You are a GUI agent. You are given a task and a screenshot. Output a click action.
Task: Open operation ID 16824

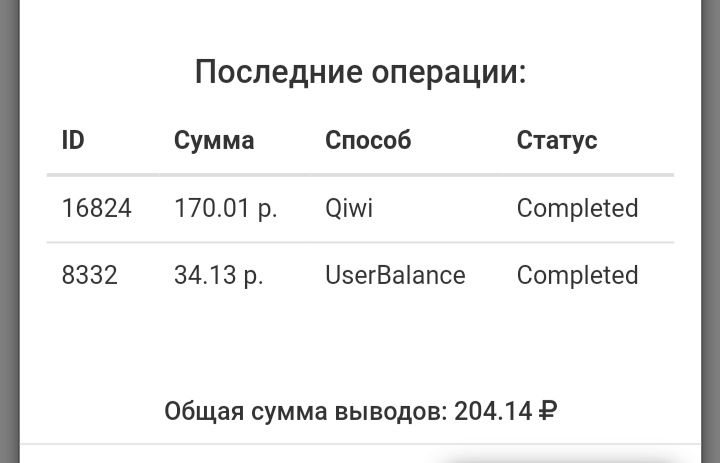(x=96, y=208)
